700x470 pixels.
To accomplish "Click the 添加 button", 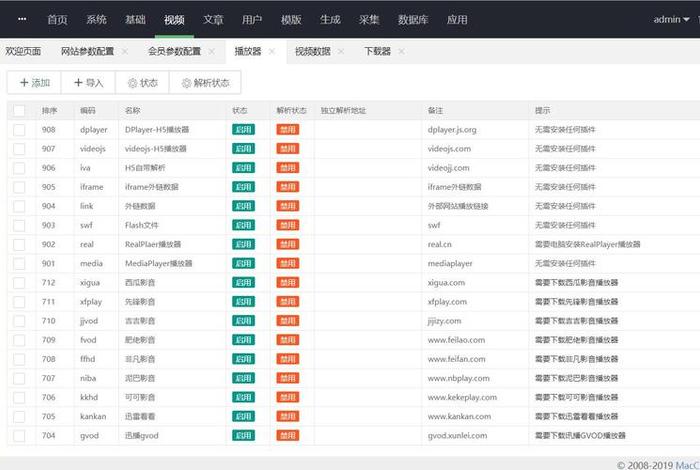I will coord(34,83).
